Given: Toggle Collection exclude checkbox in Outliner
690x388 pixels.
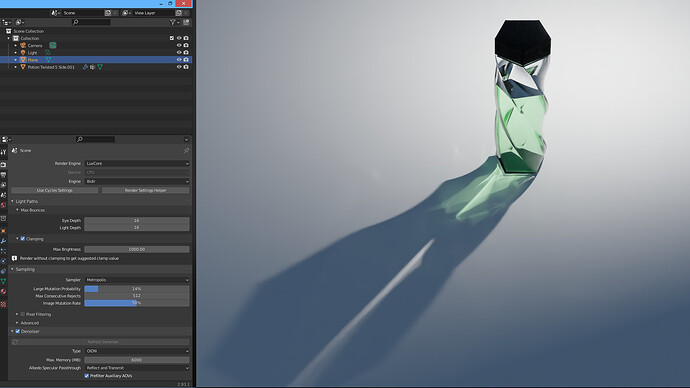Looking at the screenshot, I should 172,38.
